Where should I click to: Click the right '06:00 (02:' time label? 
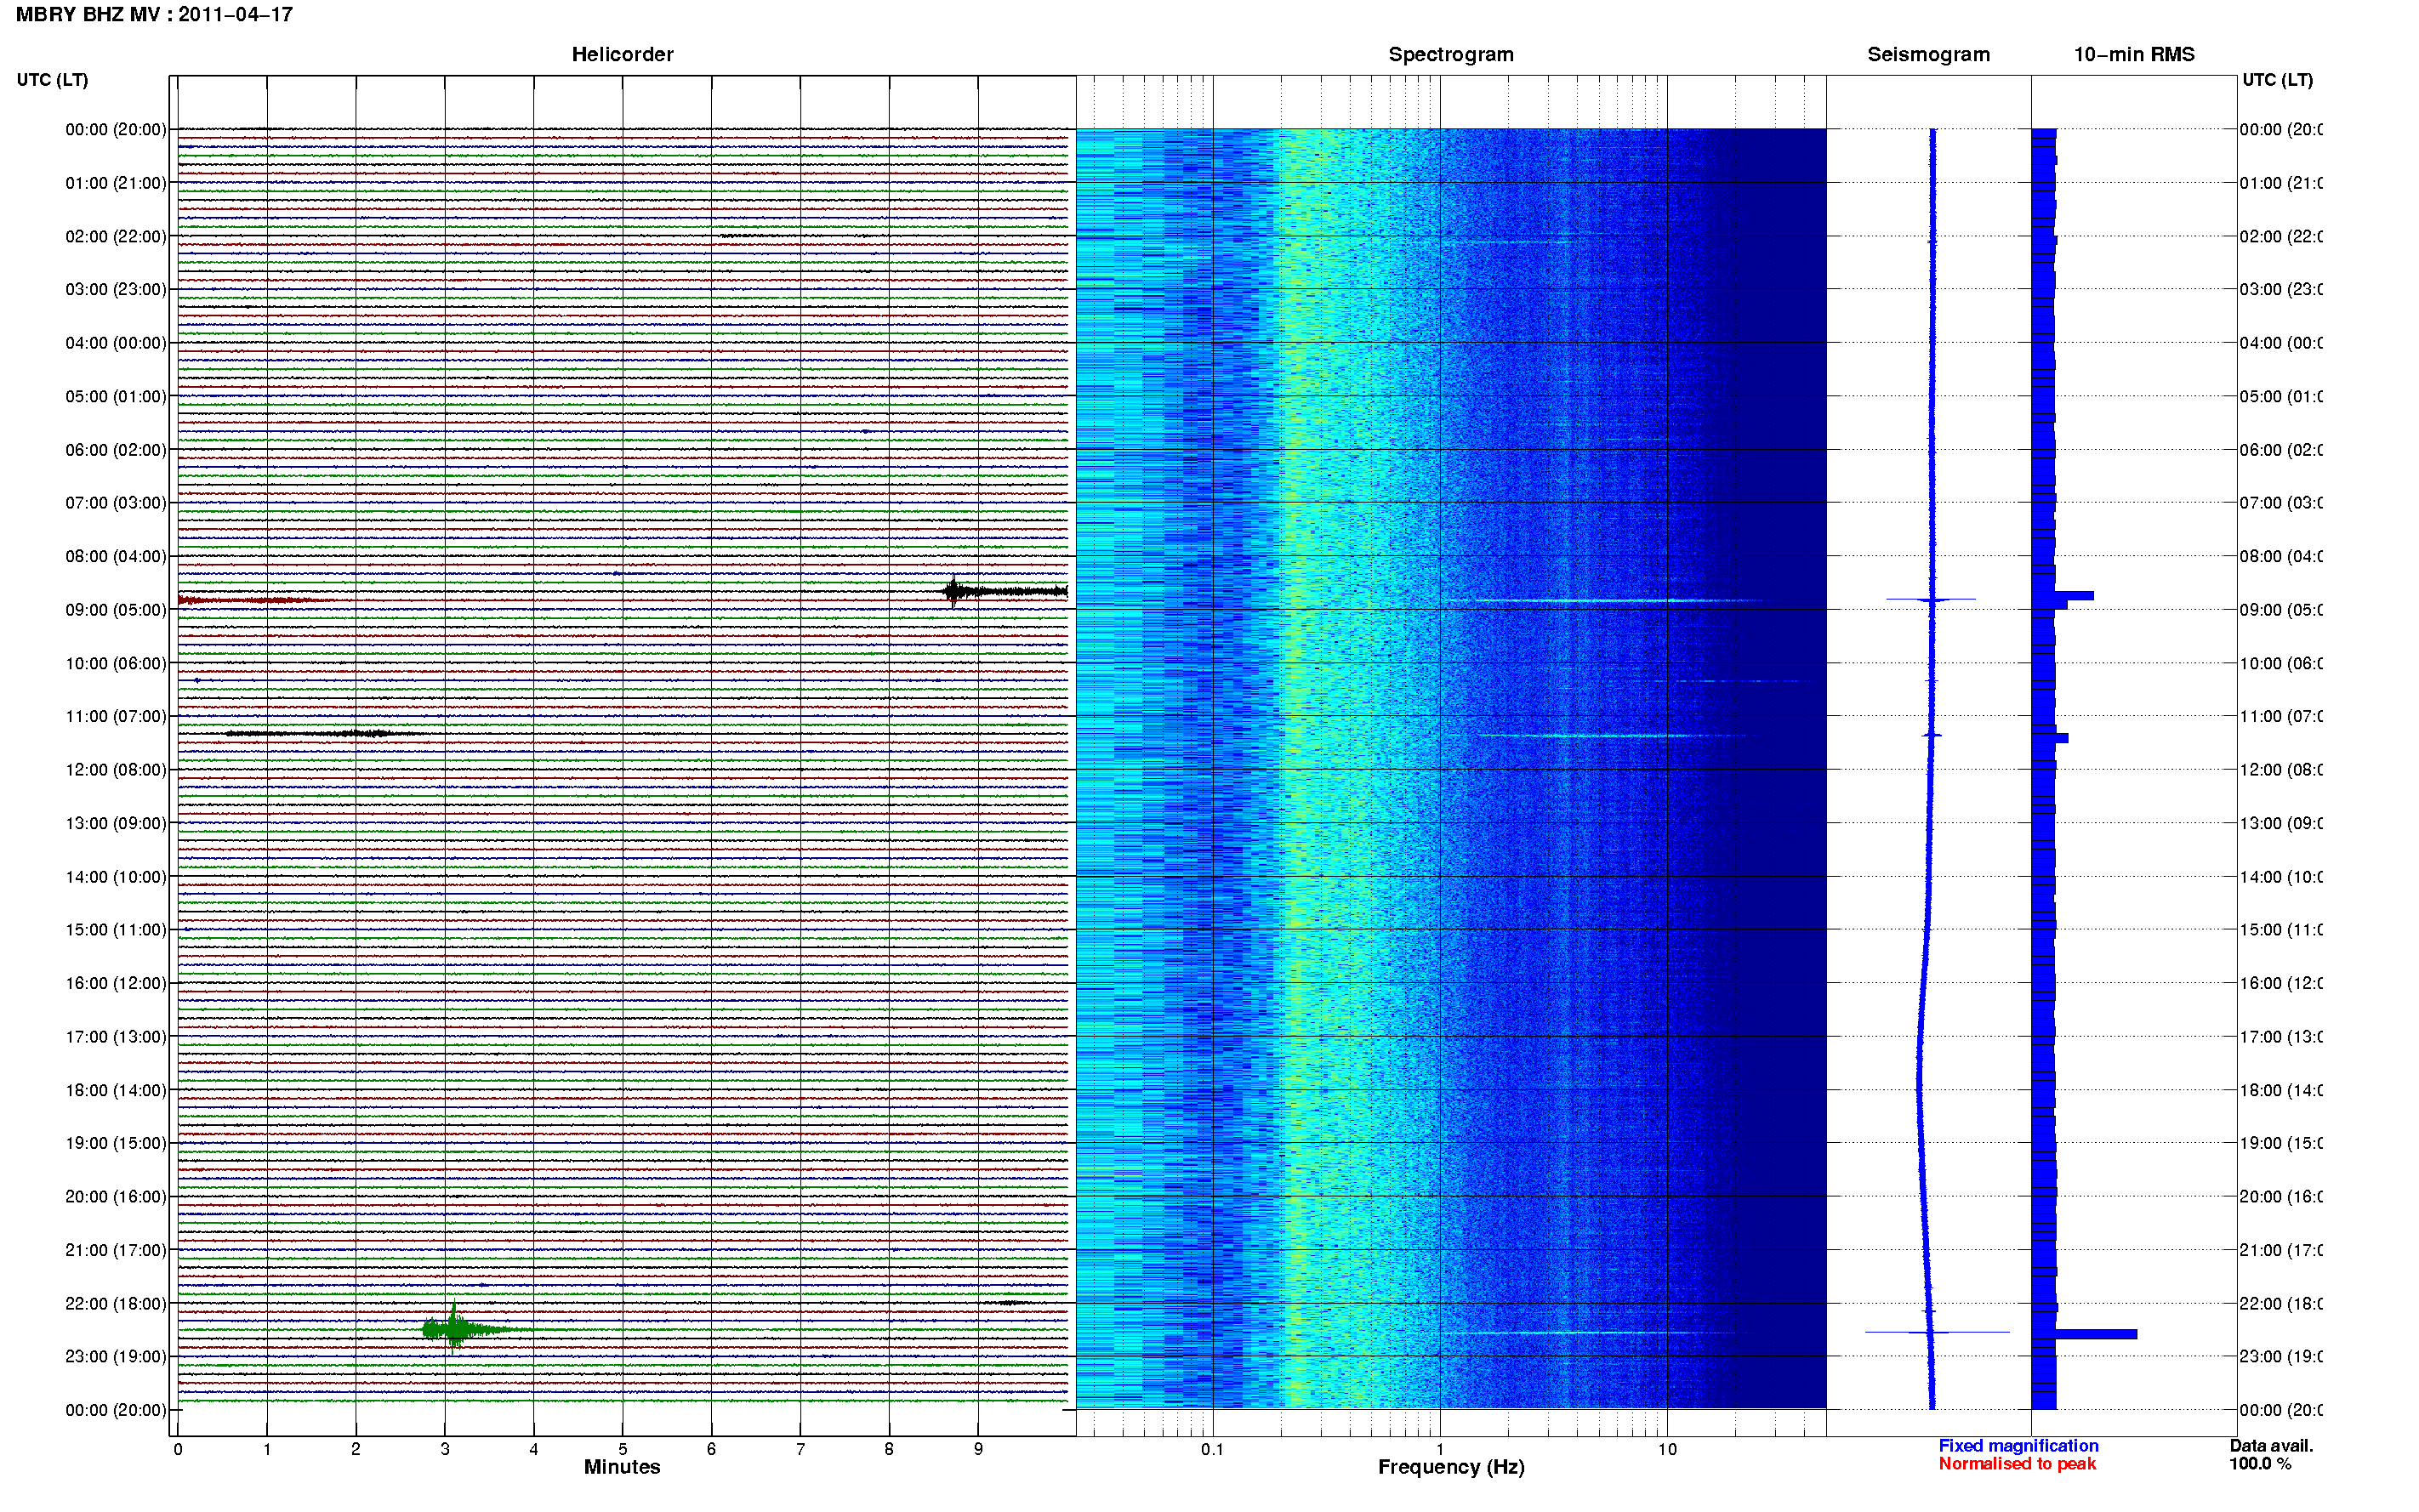2281,450
